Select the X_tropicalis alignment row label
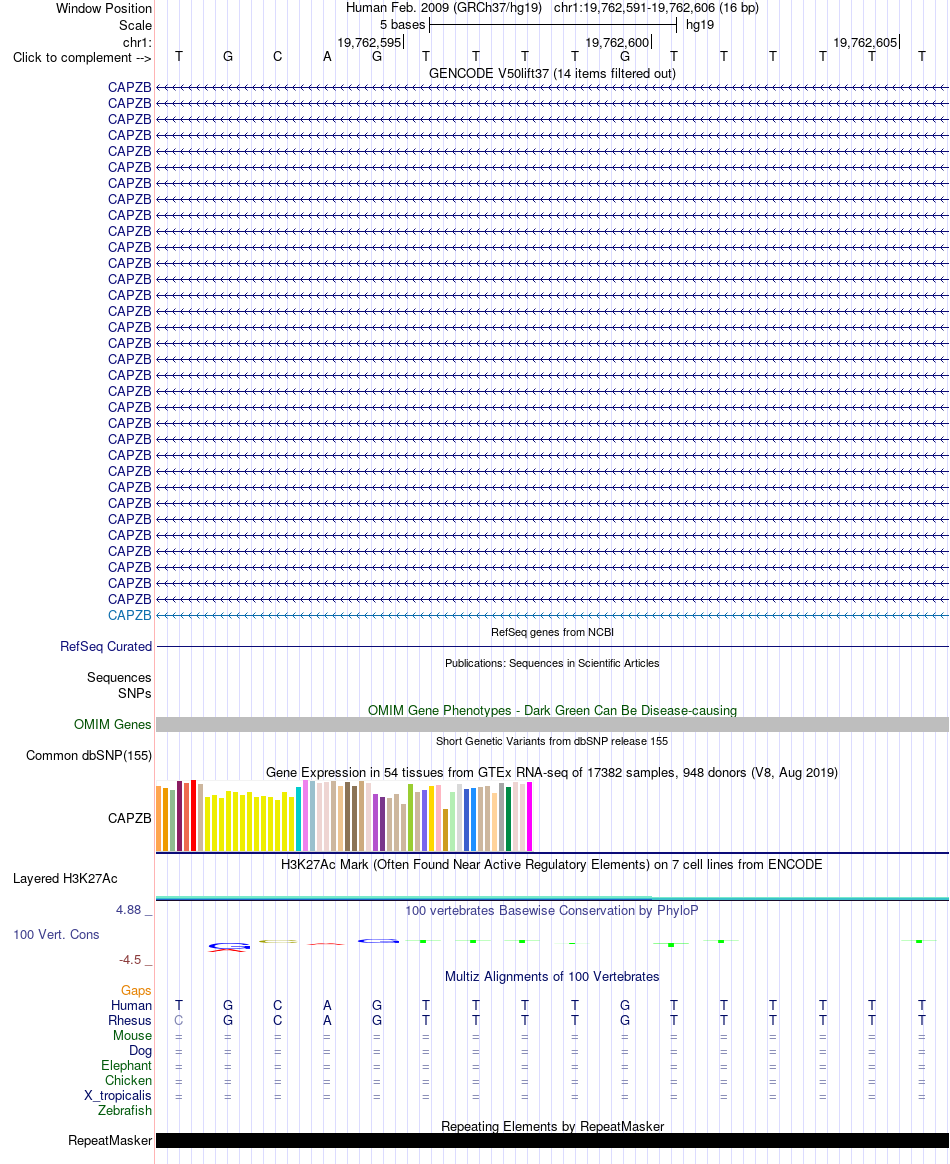 118,1096
